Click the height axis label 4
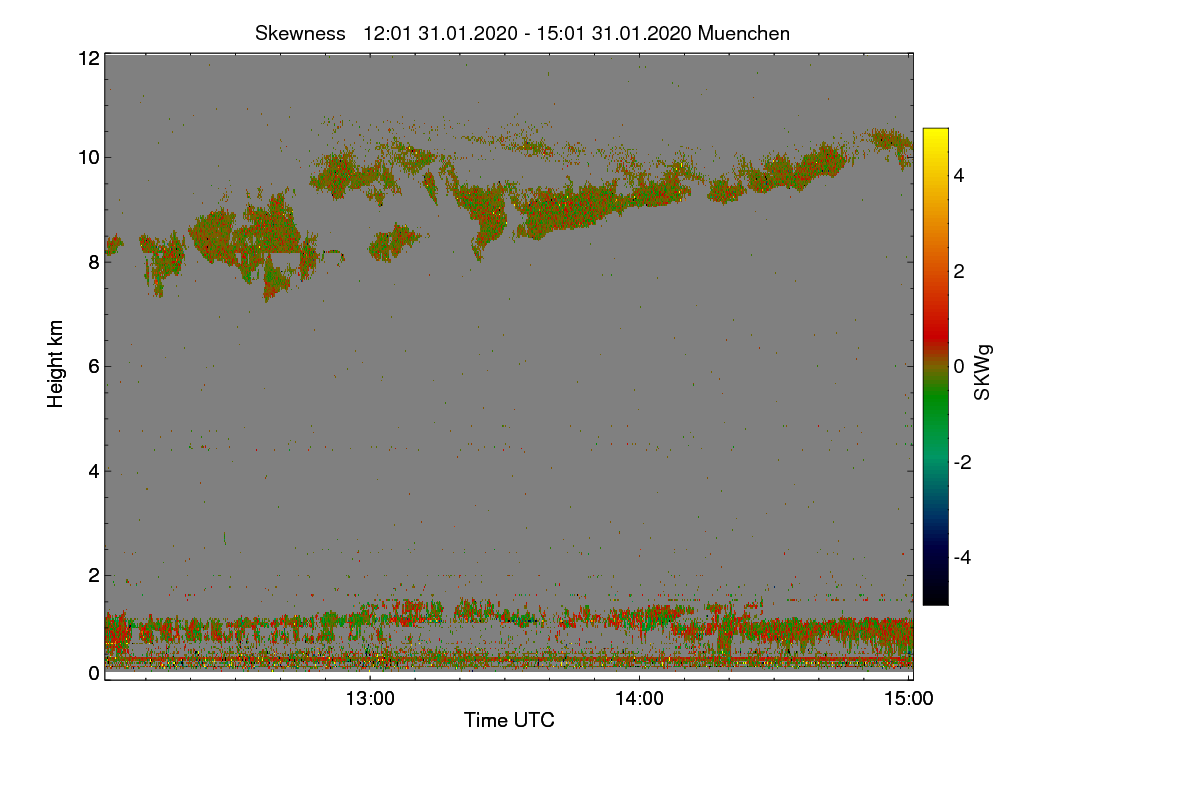 click(x=93, y=471)
